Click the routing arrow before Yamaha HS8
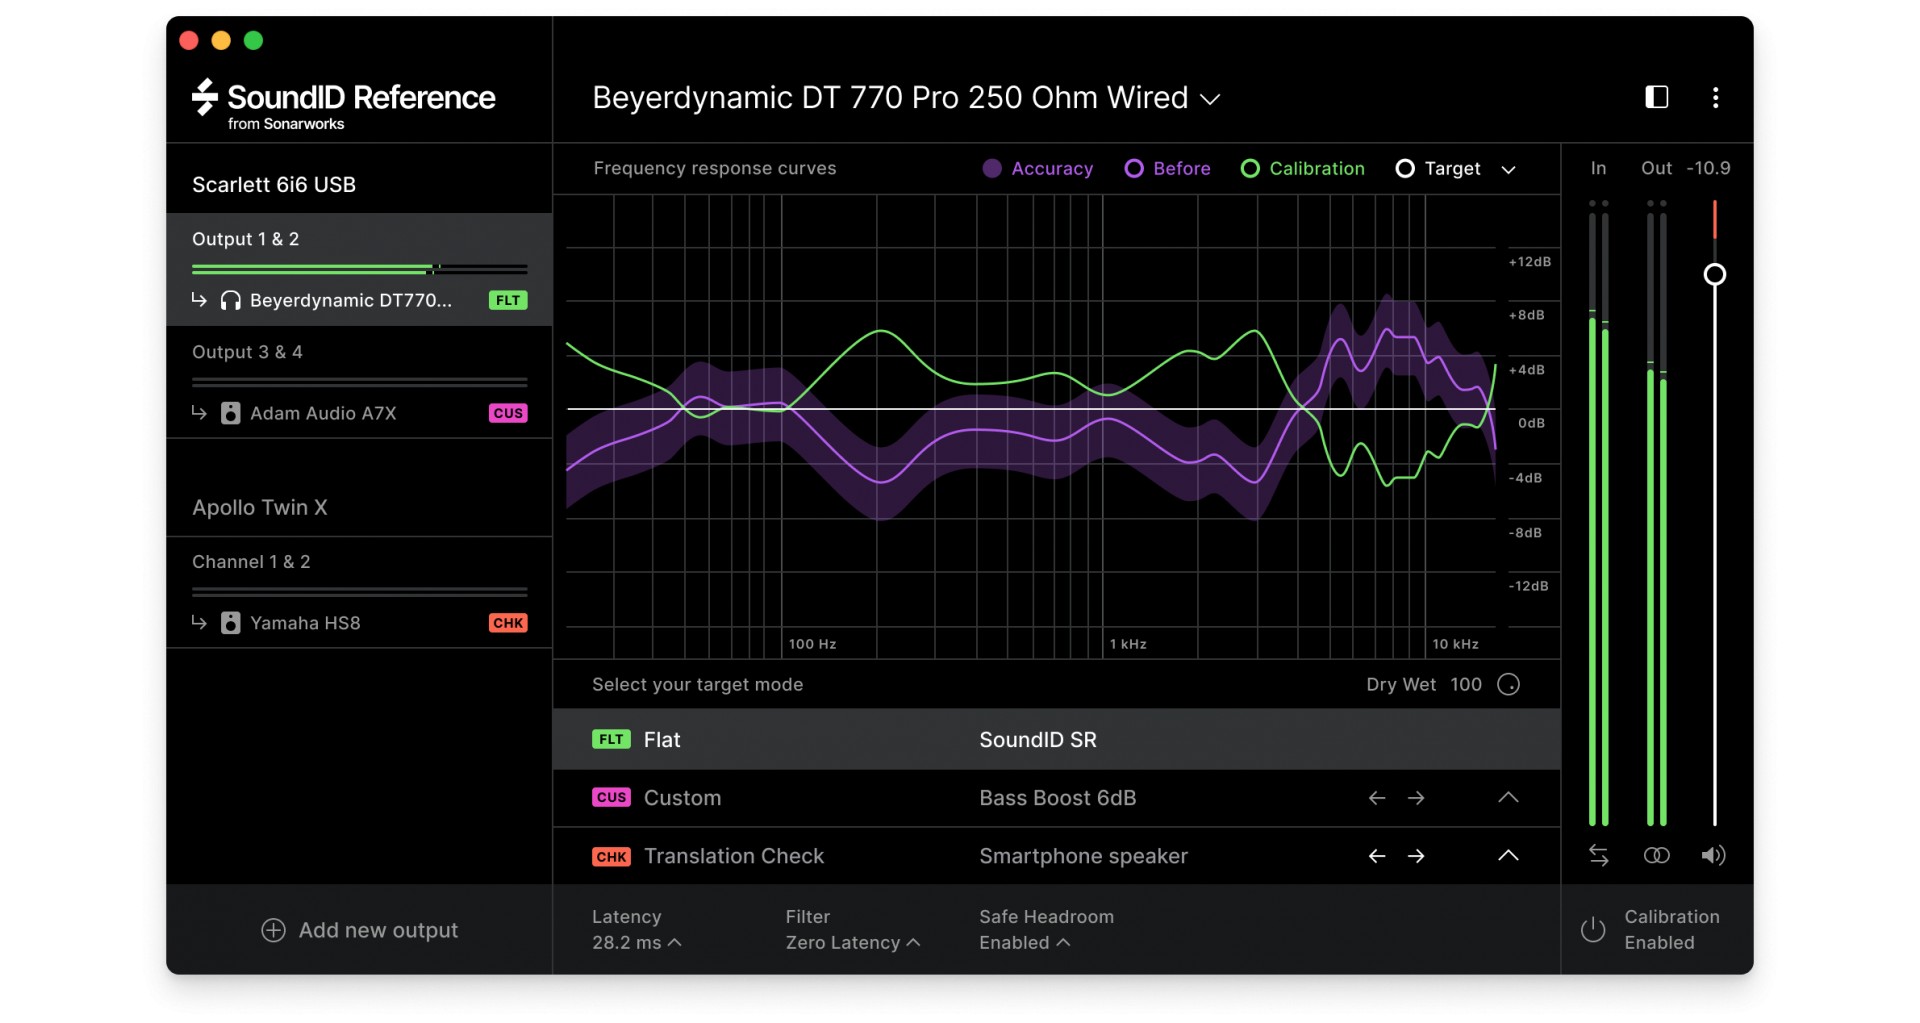 pos(199,622)
